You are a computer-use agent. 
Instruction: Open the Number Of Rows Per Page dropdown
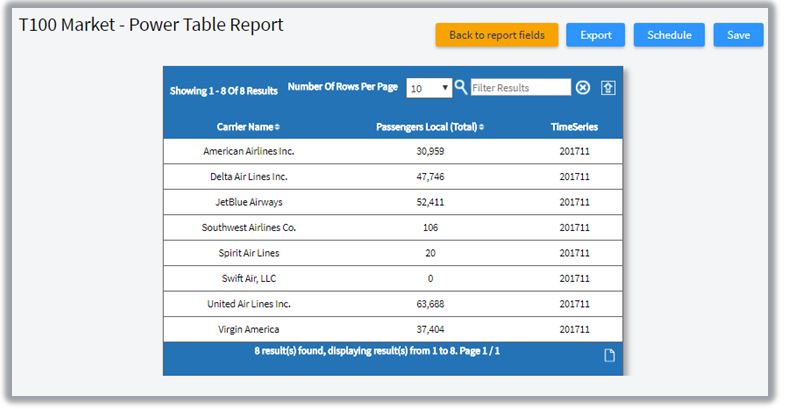[x=430, y=88]
